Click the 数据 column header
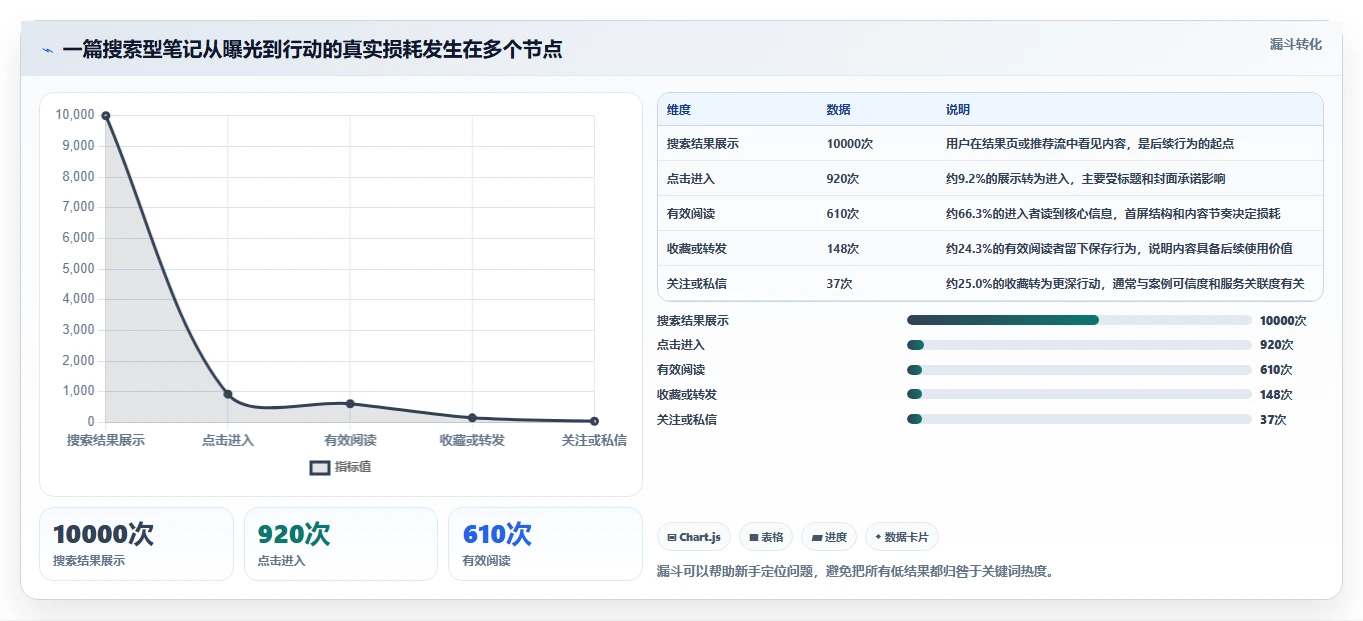The height and width of the screenshot is (621, 1363). click(x=839, y=110)
